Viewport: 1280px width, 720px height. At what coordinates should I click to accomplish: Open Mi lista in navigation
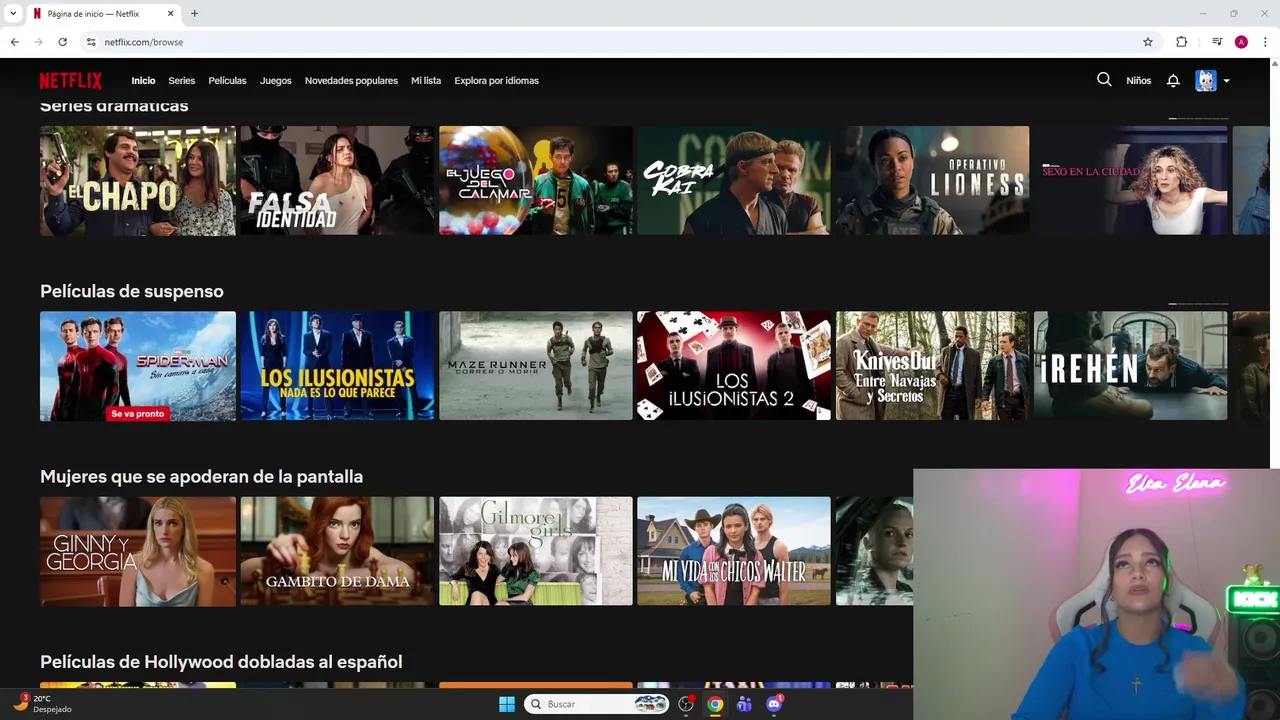tap(426, 81)
